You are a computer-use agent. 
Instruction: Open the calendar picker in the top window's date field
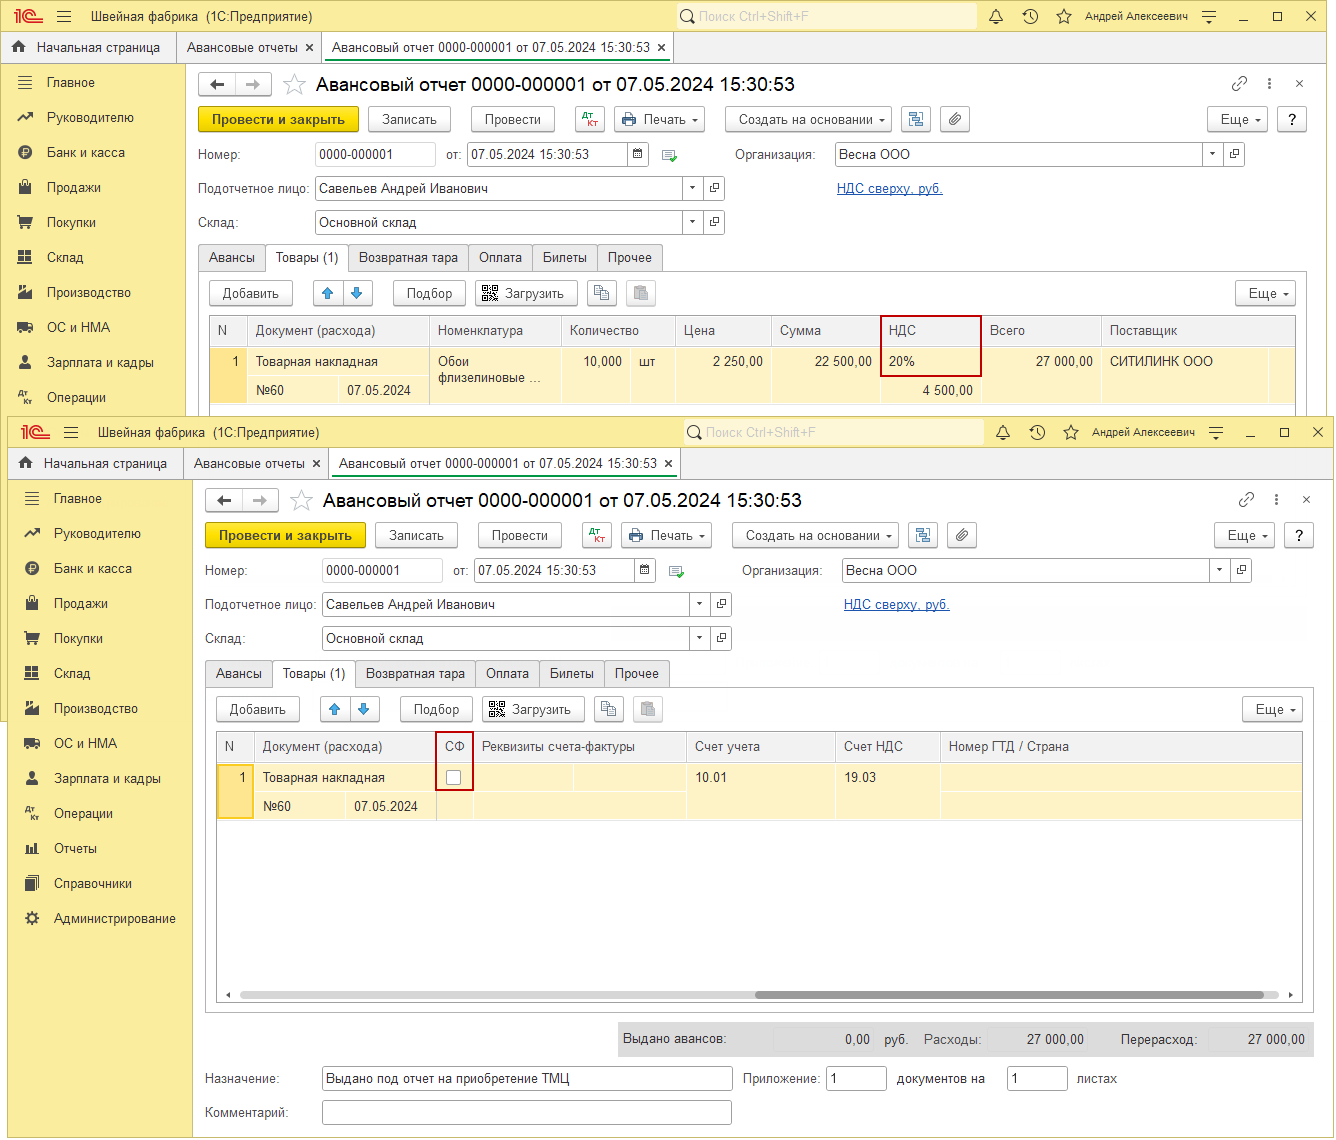pos(637,155)
